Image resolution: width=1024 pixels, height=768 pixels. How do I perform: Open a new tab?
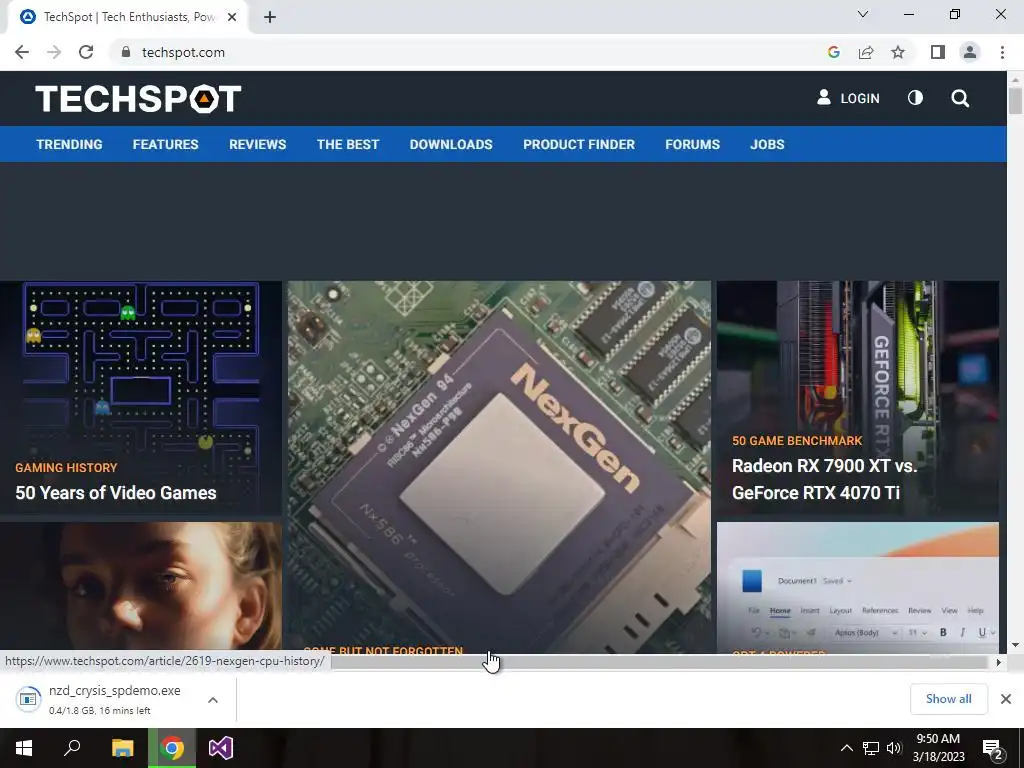(x=270, y=17)
